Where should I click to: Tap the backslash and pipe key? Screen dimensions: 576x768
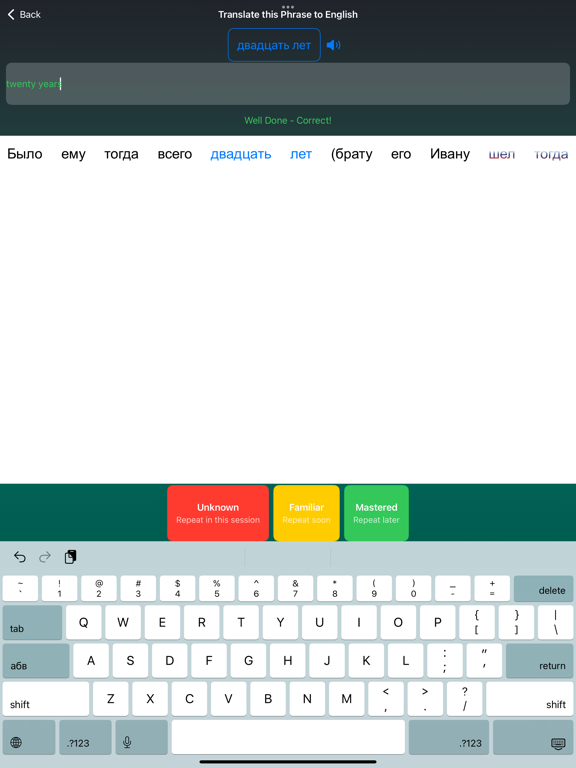pyautogui.click(x=555, y=623)
